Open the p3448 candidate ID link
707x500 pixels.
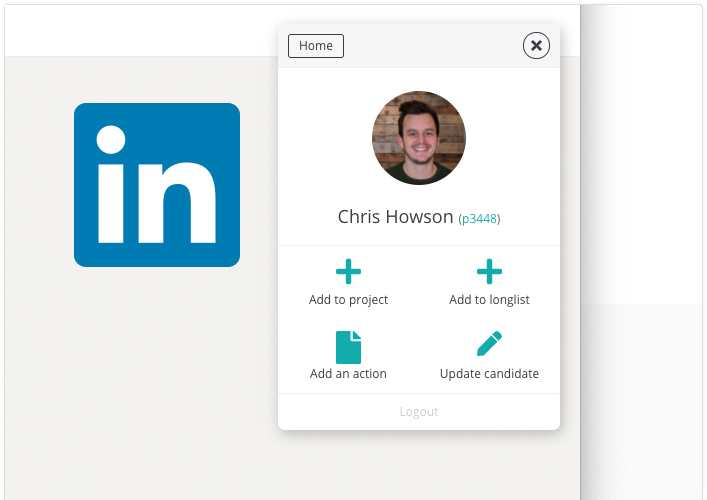click(x=479, y=219)
